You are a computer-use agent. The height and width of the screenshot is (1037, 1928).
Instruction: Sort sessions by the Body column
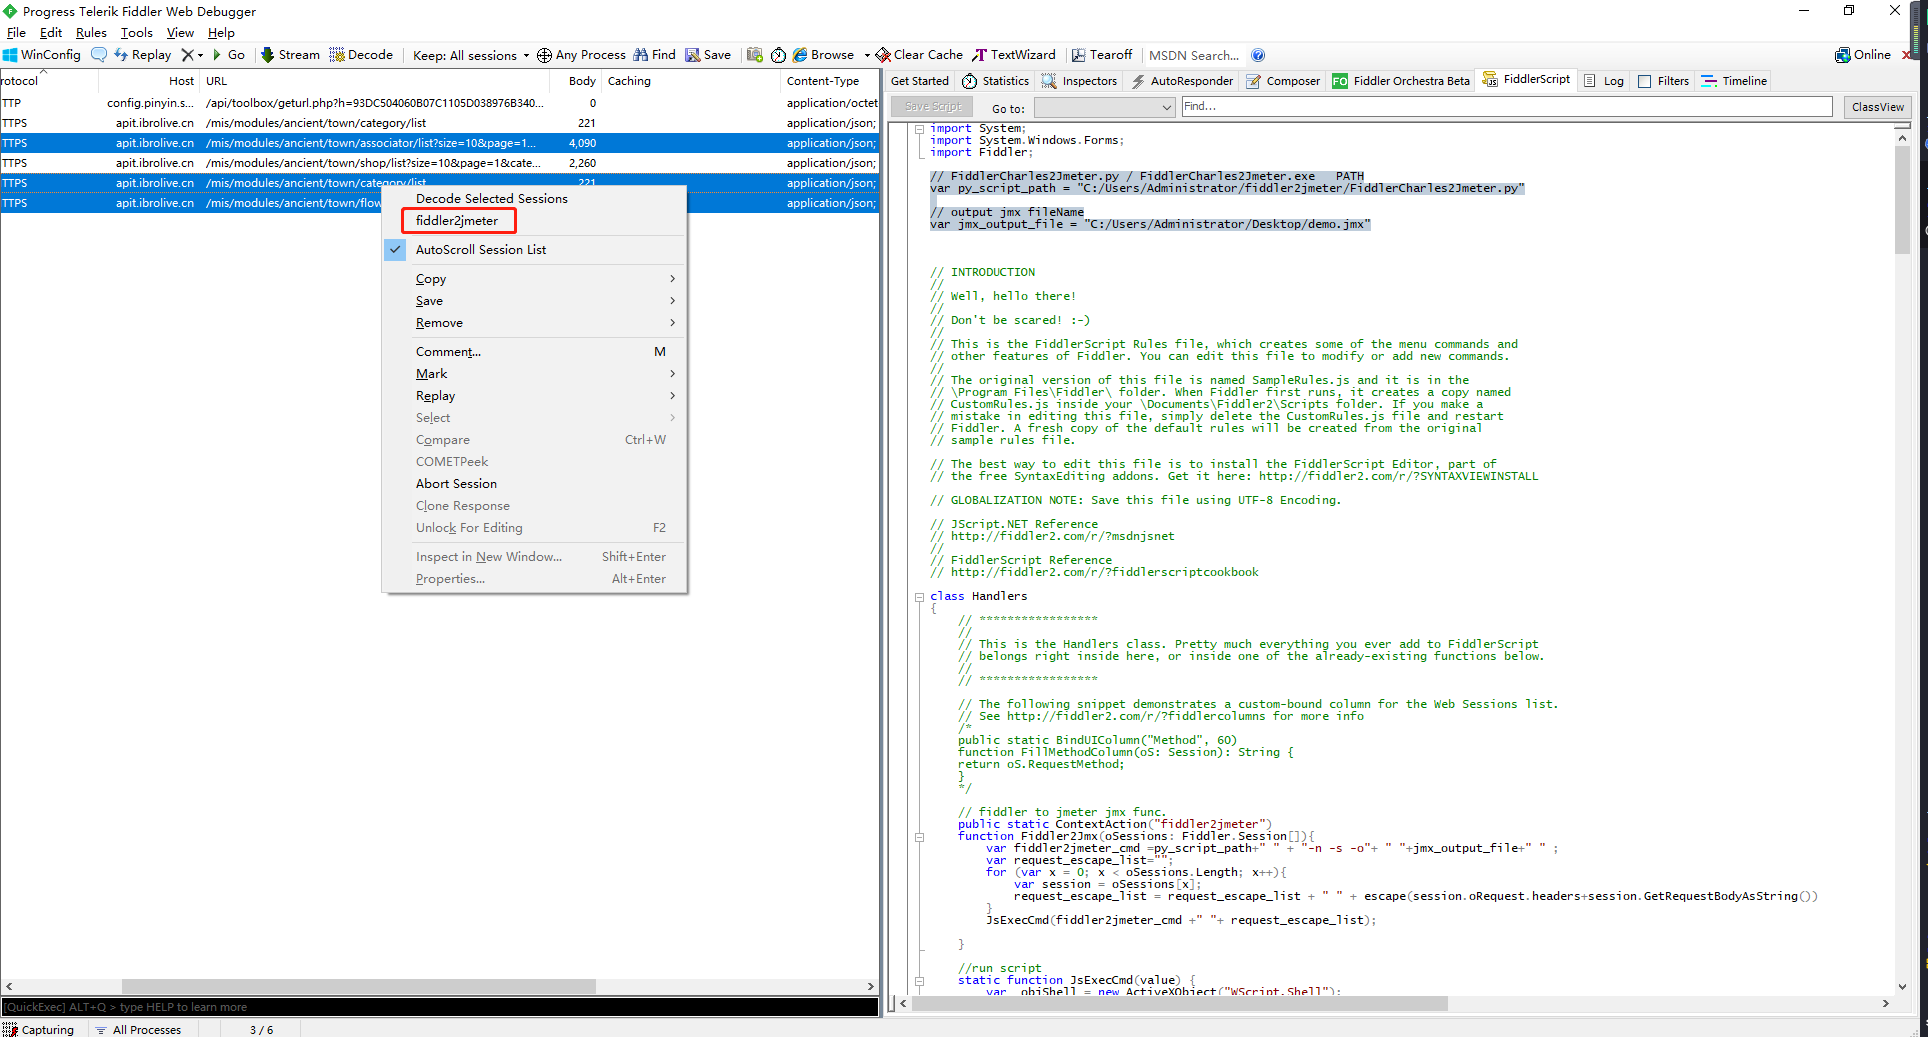(x=582, y=81)
